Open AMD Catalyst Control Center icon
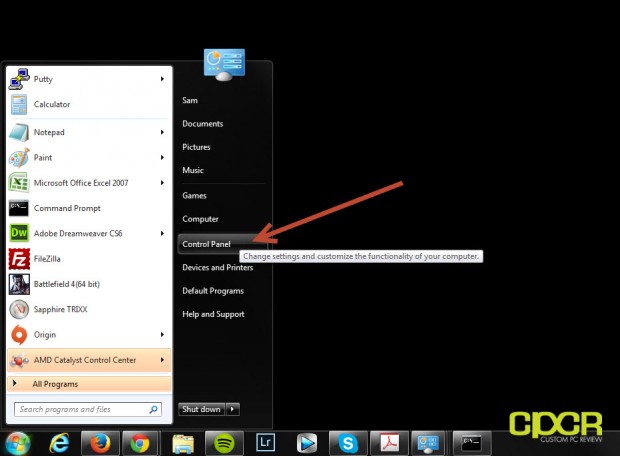This screenshot has width=620, height=456. coord(19,360)
